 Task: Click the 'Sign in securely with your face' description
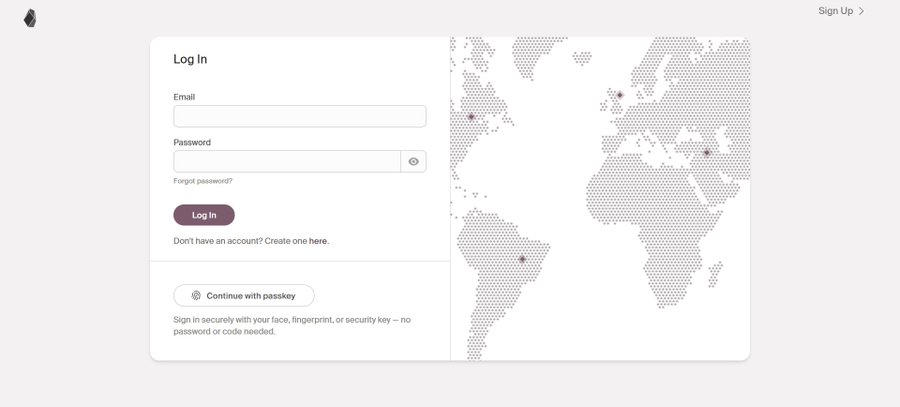point(292,325)
